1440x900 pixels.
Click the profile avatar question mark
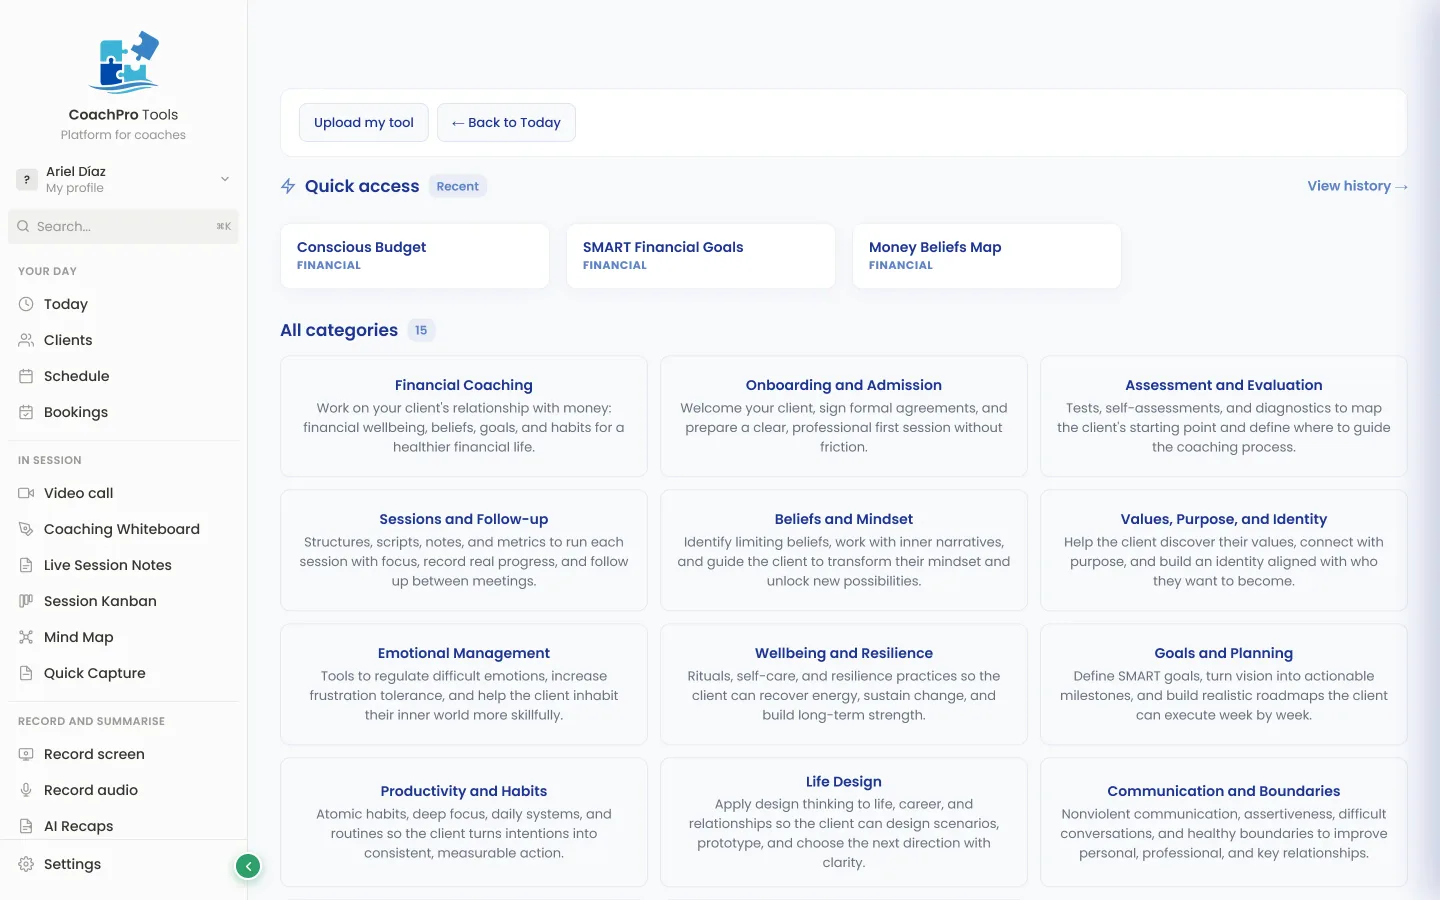coord(27,179)
